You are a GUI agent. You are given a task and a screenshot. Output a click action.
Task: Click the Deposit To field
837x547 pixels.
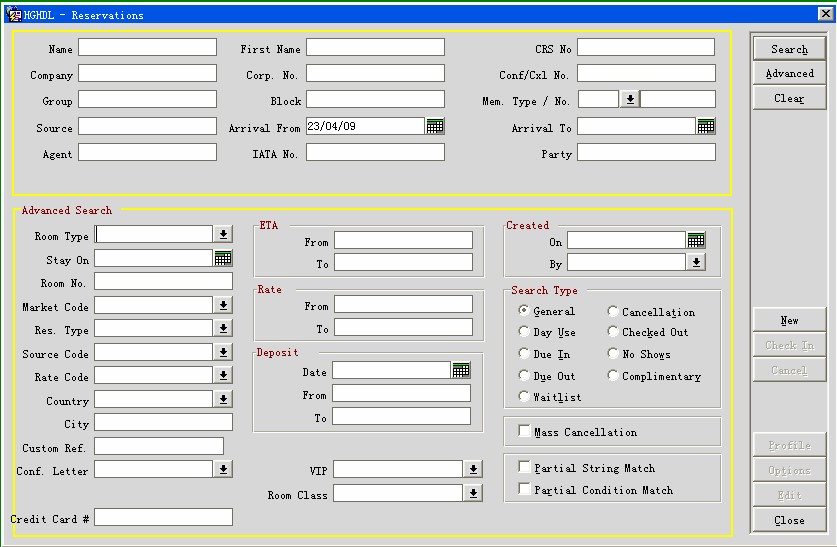coord(401,416)
